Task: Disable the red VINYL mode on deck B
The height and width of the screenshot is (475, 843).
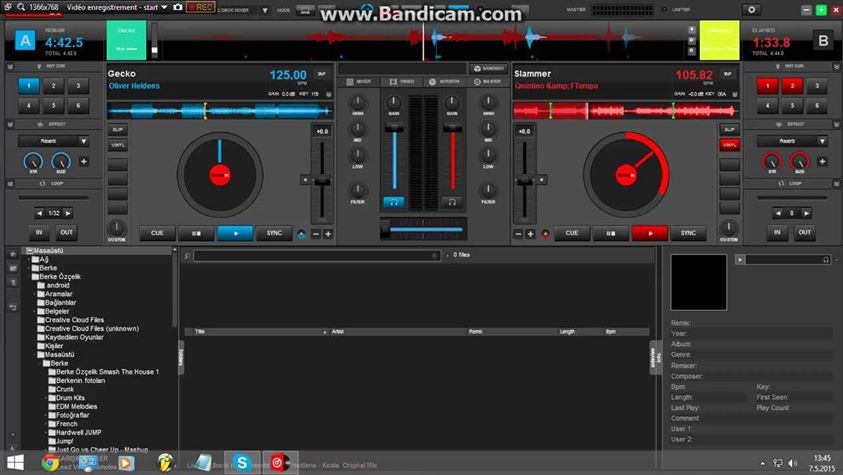Action: [x=730, y=145]
